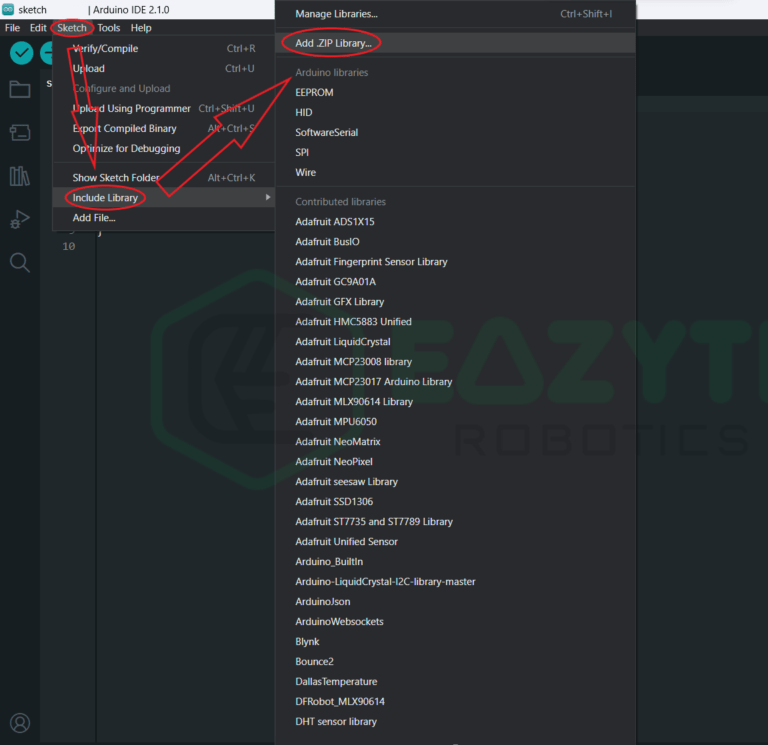Image resolution: width=768 pixels, height=745 pixels.
Task: Select Adafruit Unified Sensor
Action: point(456,542)
